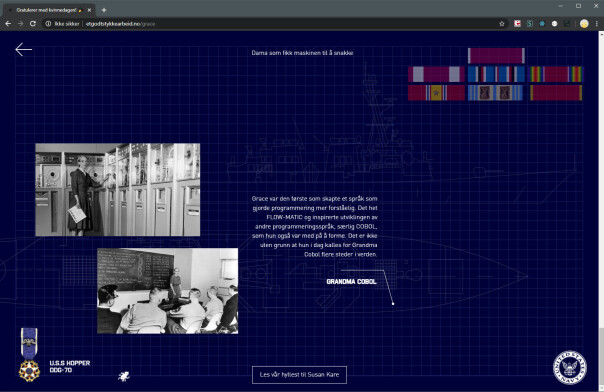
Task: Click the 'U.S.S HOPPER DDG-70' label
Action: click(70, 367)
